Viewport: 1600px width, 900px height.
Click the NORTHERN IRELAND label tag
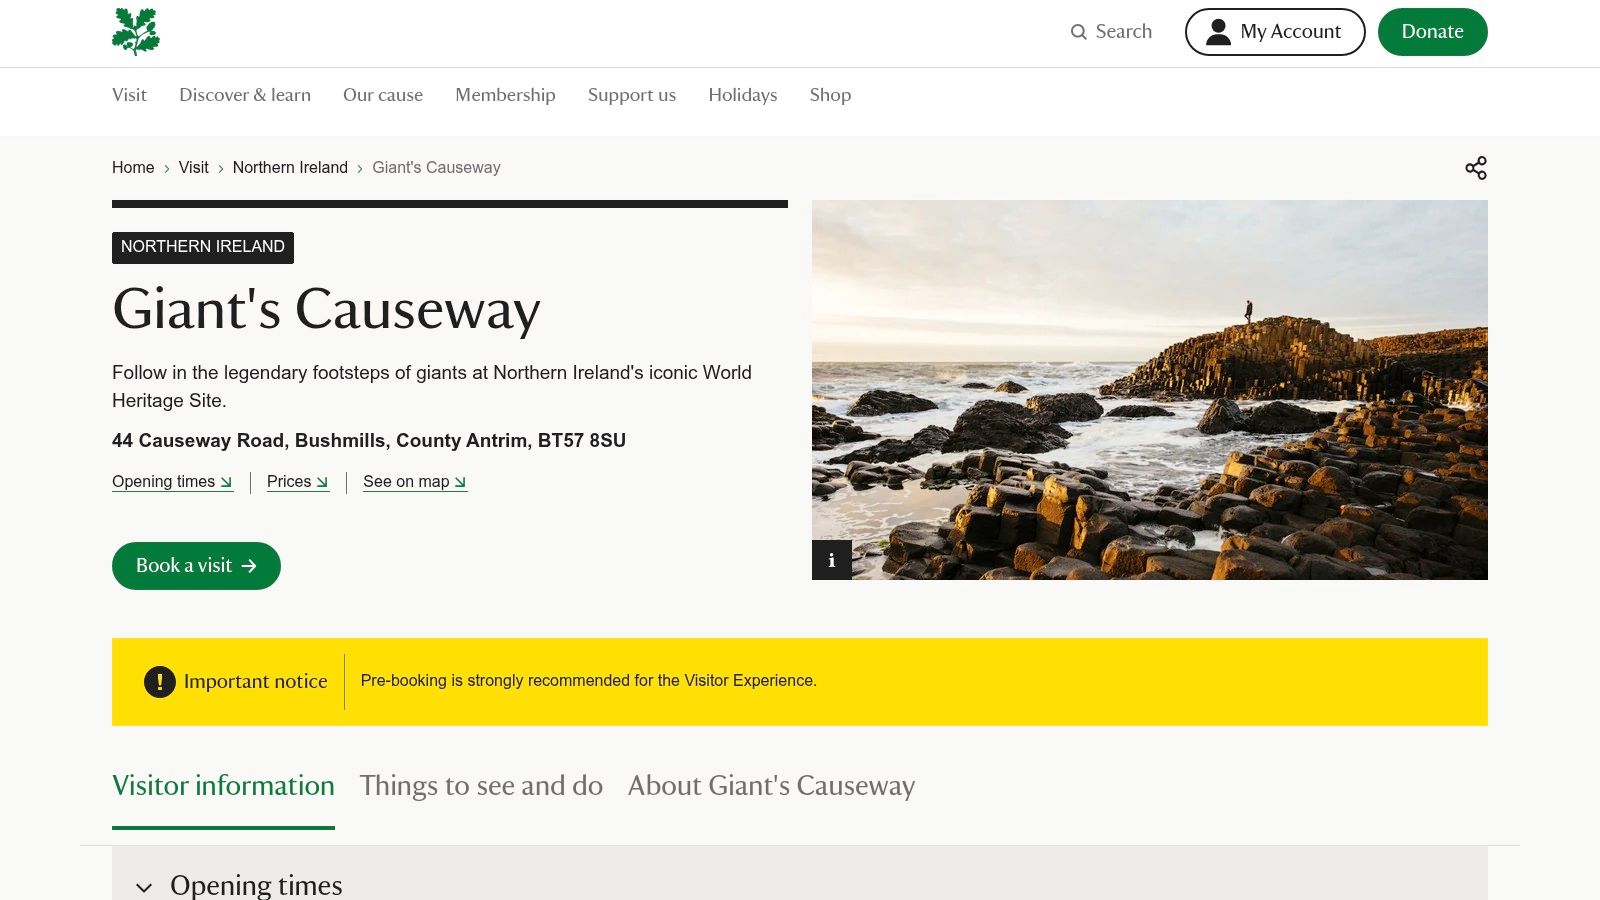(203, 247)
